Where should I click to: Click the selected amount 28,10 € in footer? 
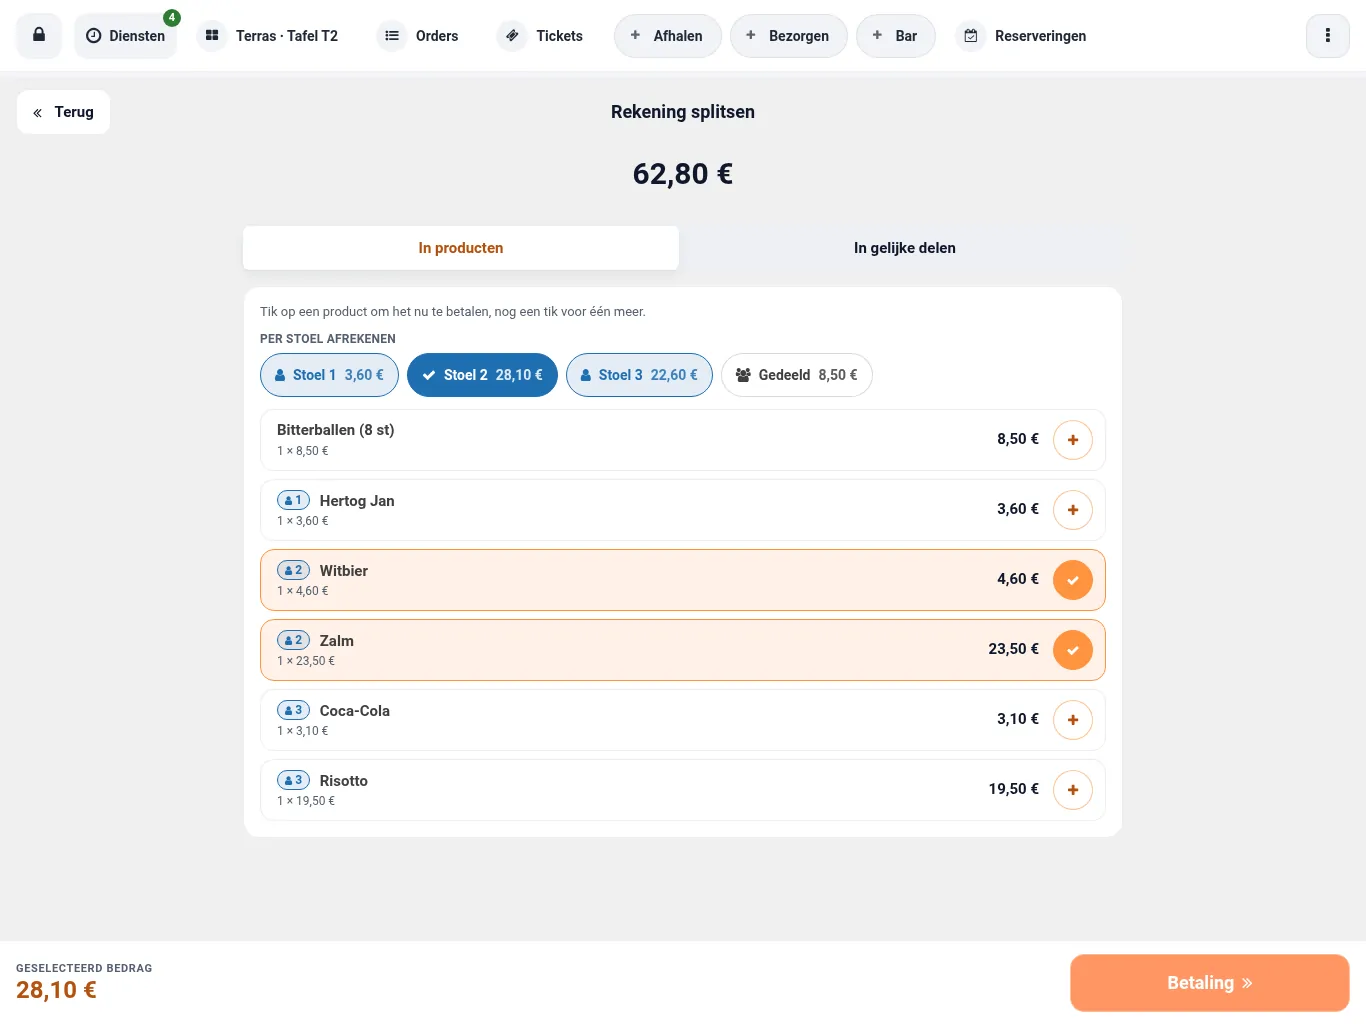pyautogui.click(x=56, y=990)
